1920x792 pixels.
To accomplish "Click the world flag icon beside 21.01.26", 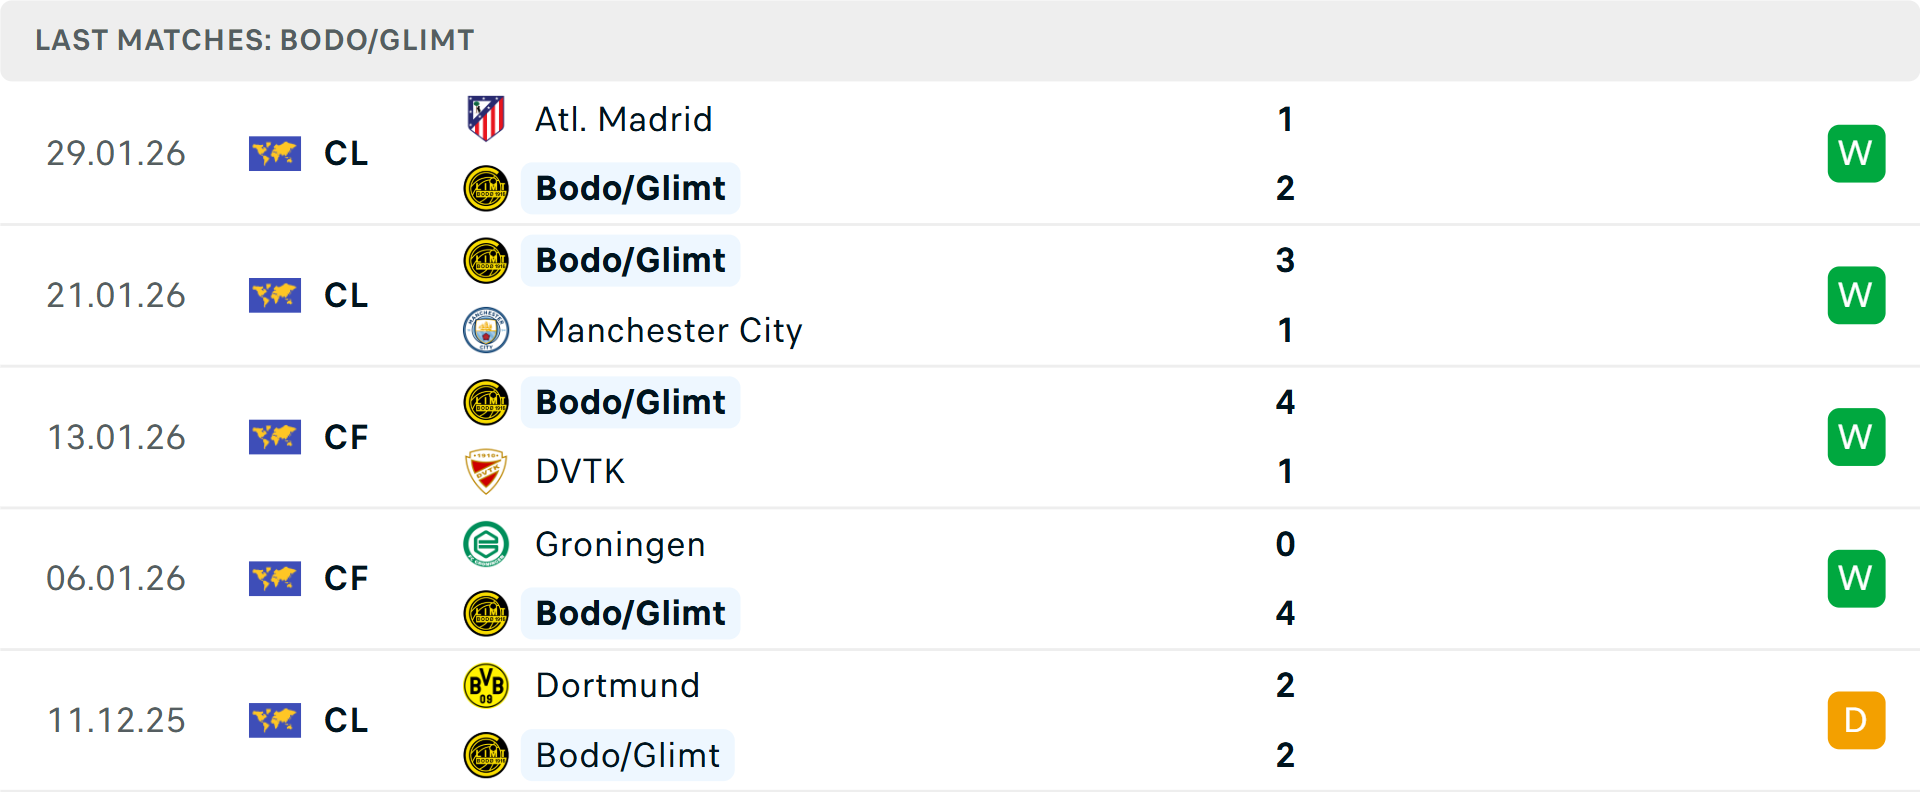I will (x=275, y=295).
